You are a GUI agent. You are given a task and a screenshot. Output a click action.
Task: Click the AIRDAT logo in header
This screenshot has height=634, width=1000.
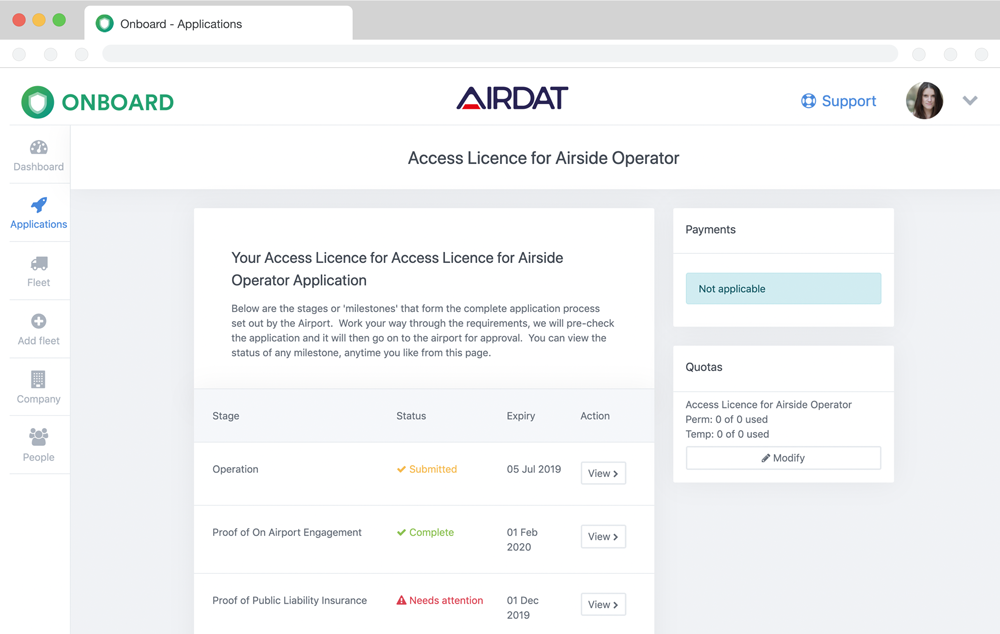[x=512, y=98]
